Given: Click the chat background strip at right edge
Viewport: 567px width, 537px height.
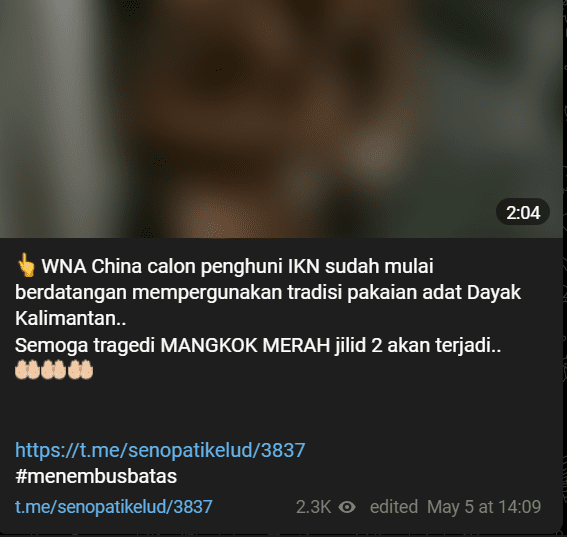Looking at the screenshot, I should [565, 268].
